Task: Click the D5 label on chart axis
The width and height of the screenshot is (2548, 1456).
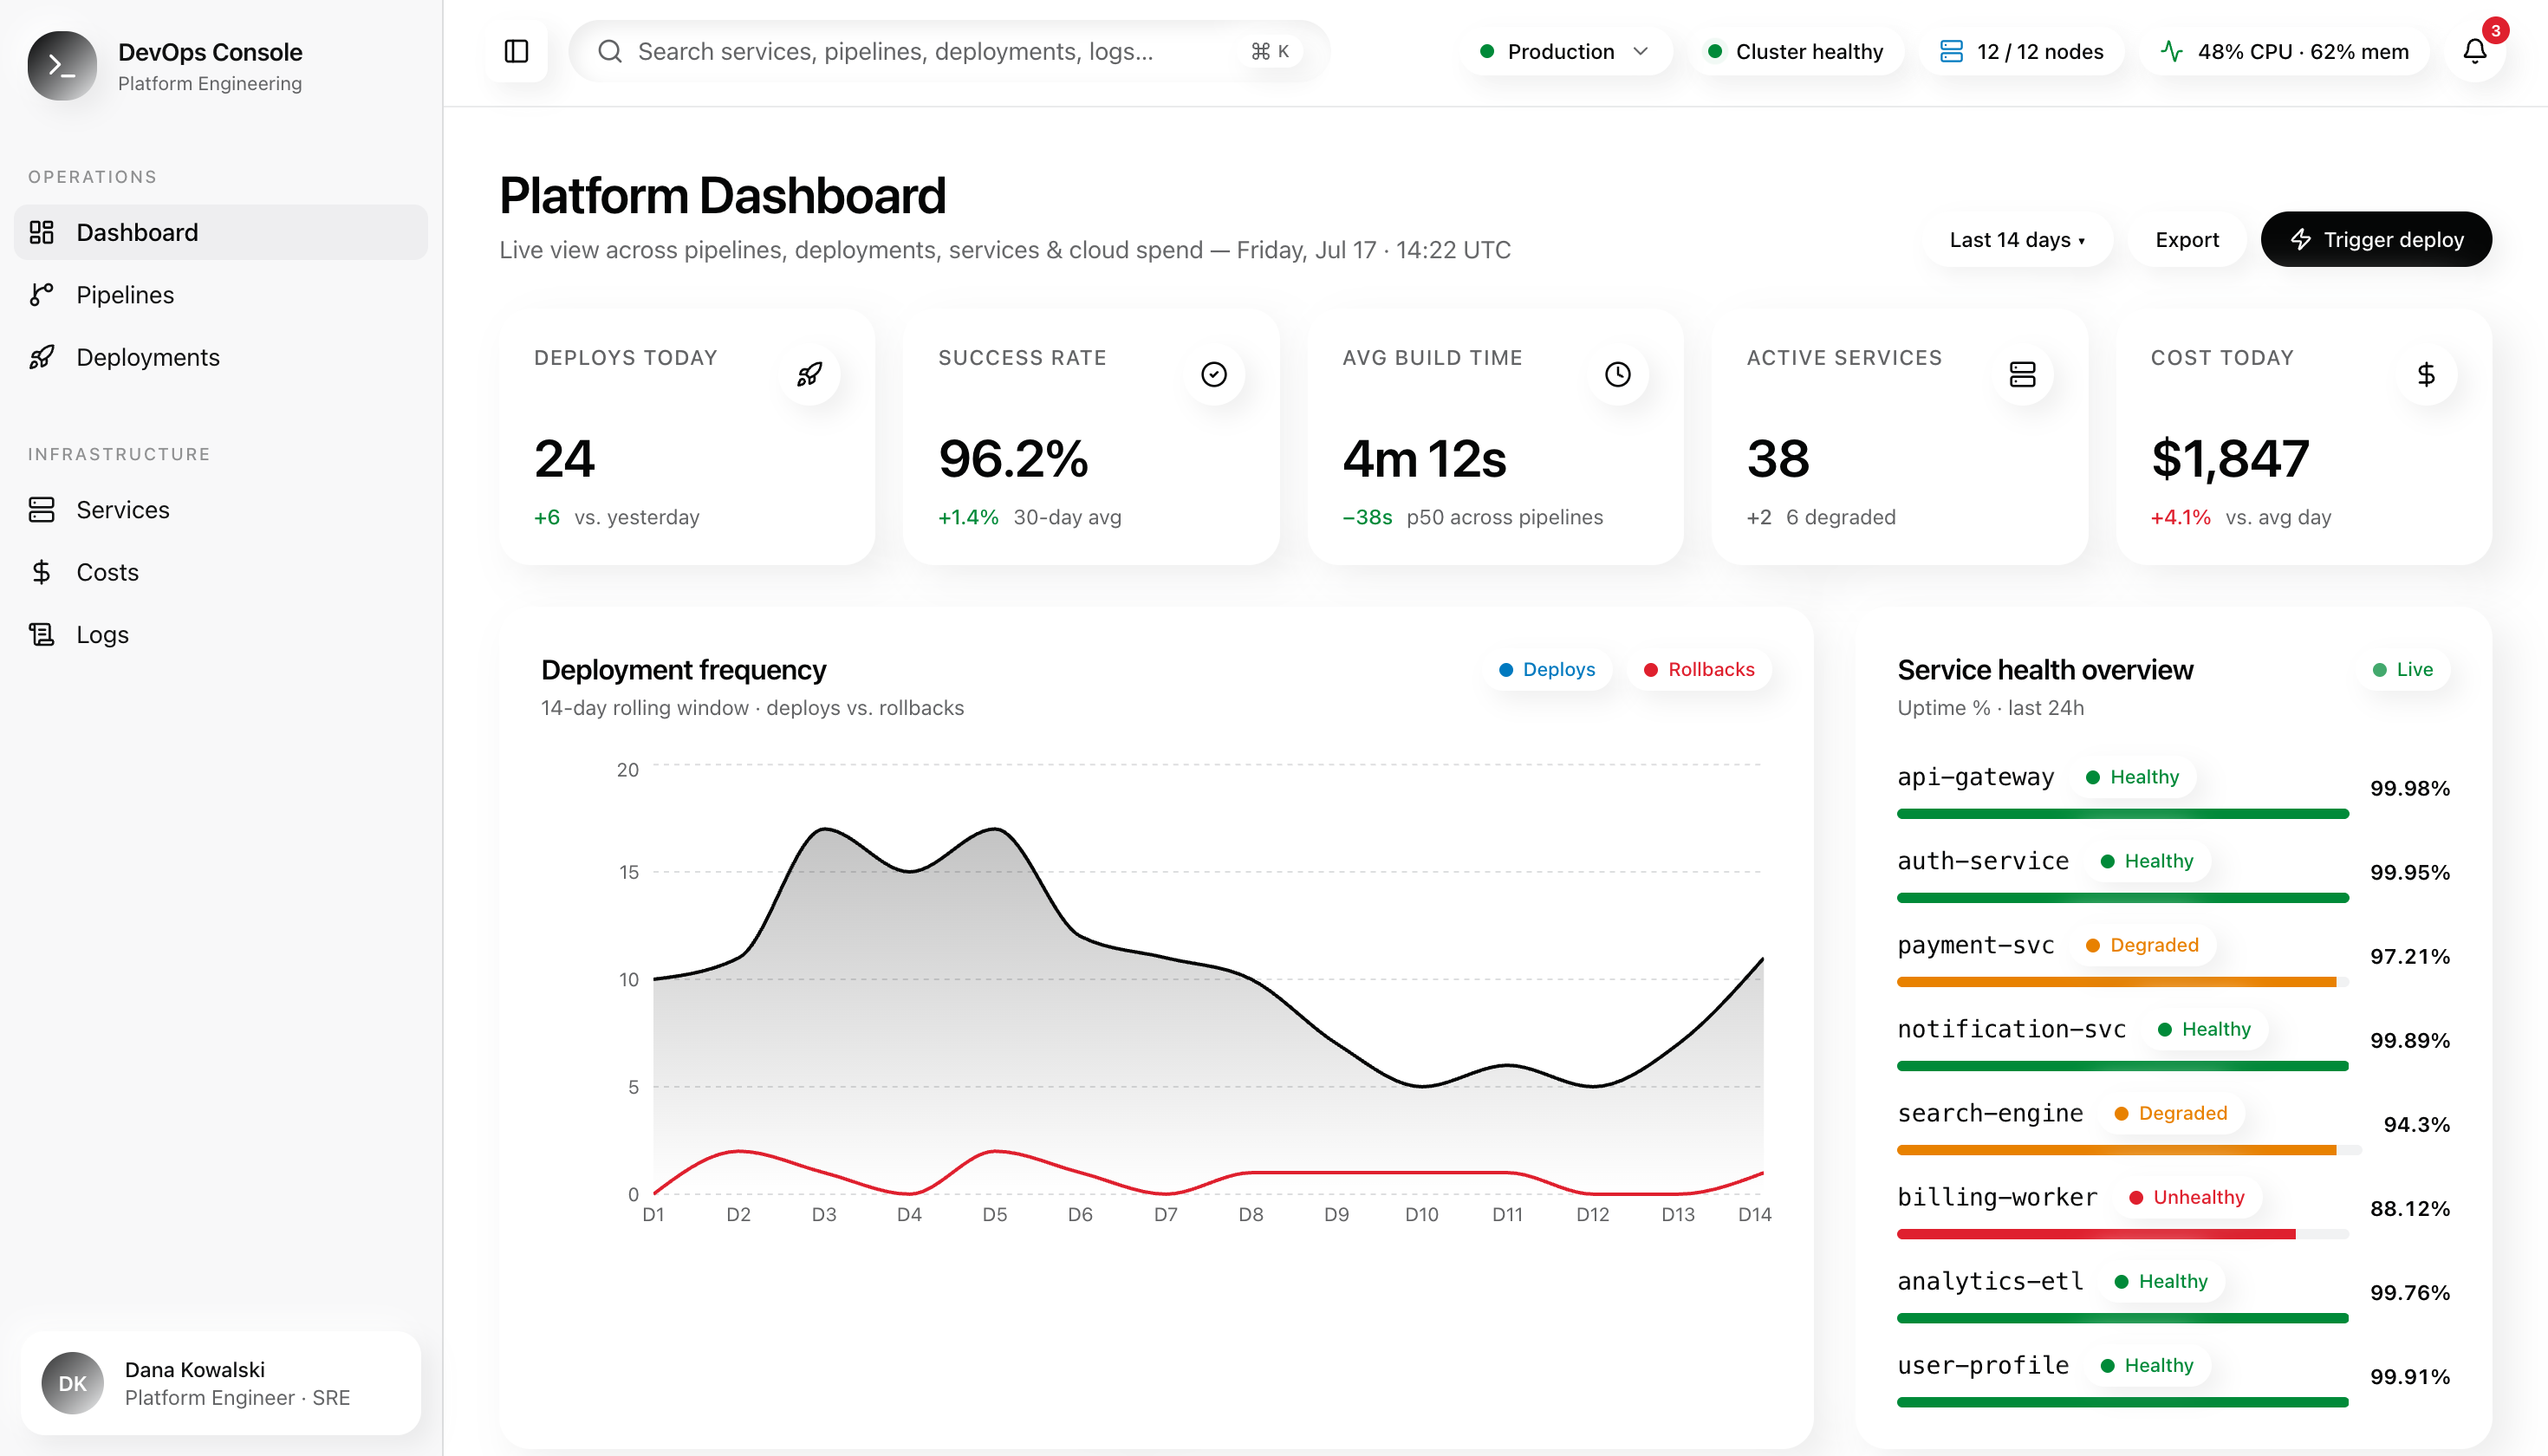Action: tap(994, 1214)
